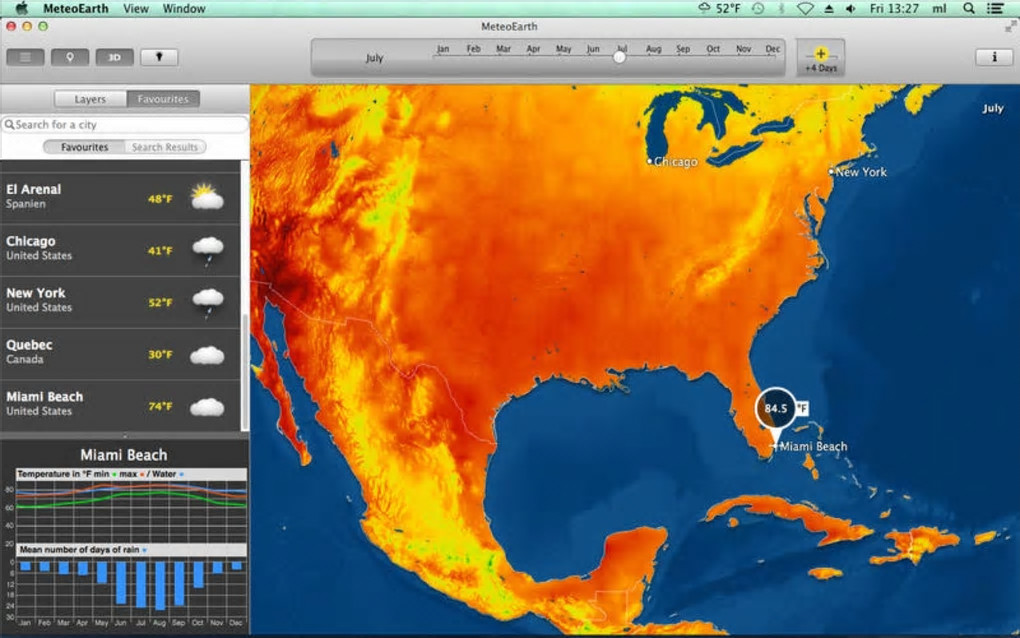Viewport: 1020px width, 638px height.
Task: Open the Wi-Fi menu bar icon
Action: click(x=805, y=8)
